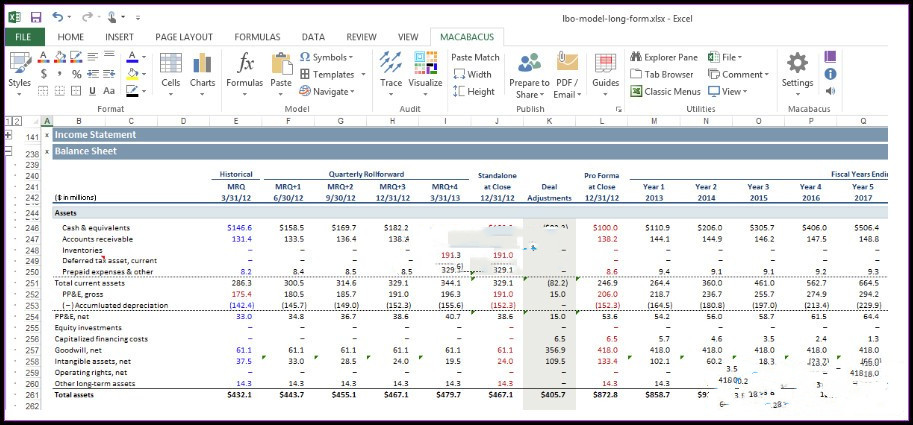The height and width of the screenshot is (425, 913).
Task: Expand the Income Statement row group
Action: (x=9, y=134)
